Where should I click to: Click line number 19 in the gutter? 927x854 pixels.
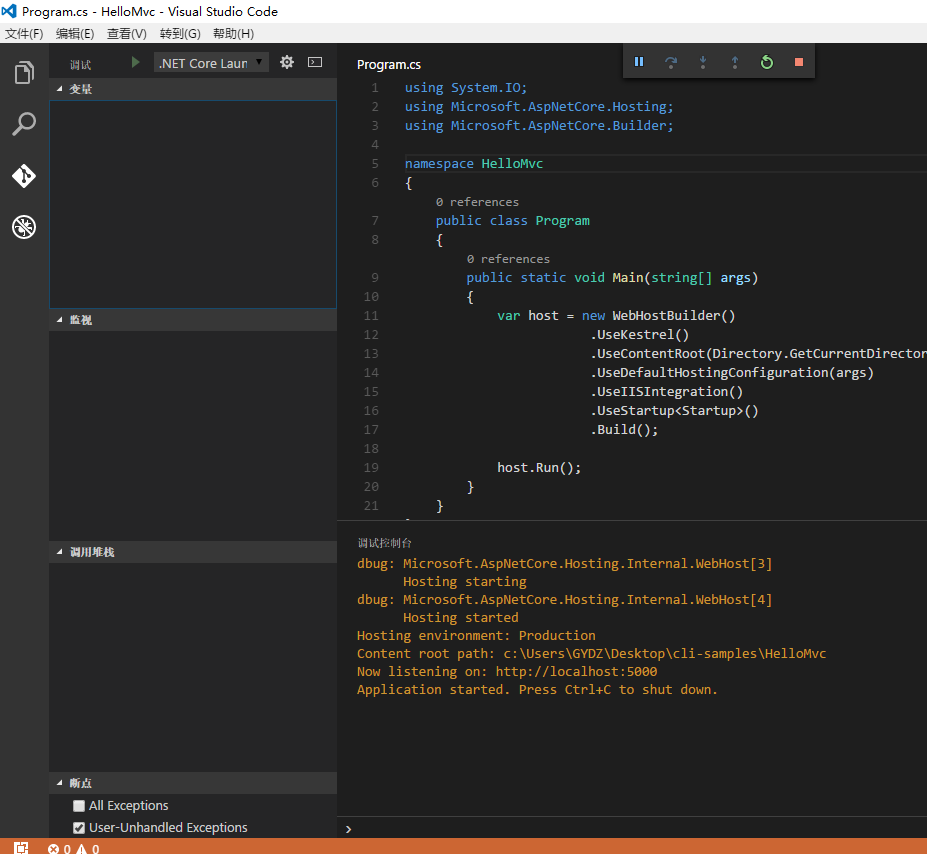point(371,467)
